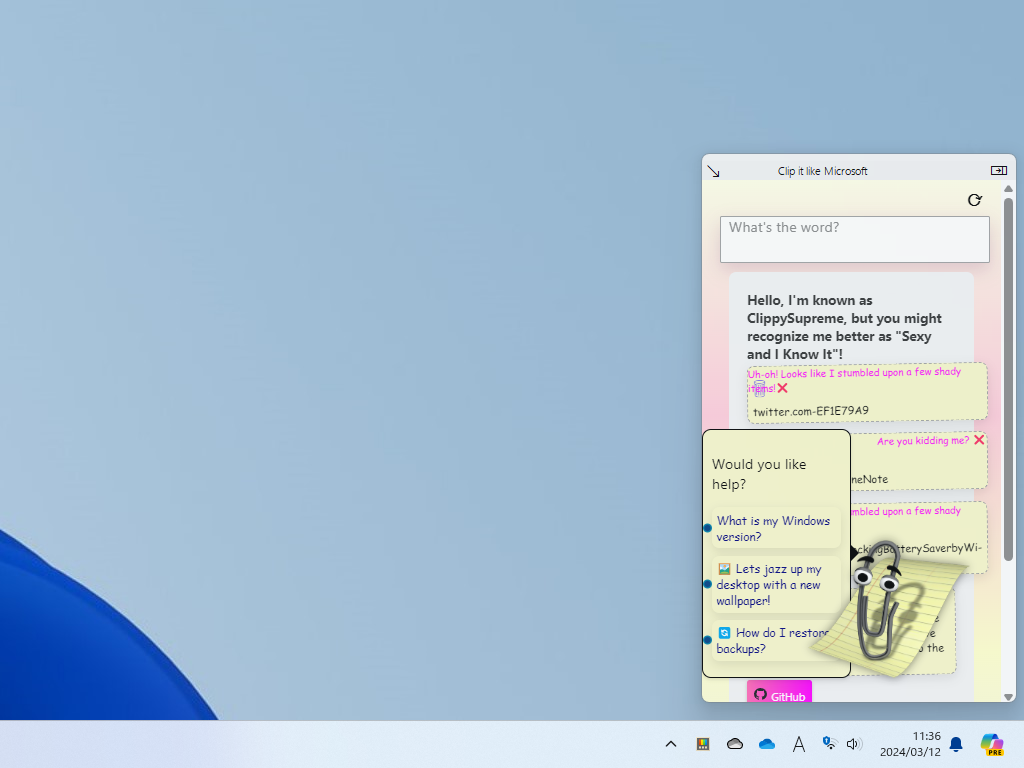Click the input language 'A' tray icon
The image size is (1024, 768).
[x=798, y=744]
